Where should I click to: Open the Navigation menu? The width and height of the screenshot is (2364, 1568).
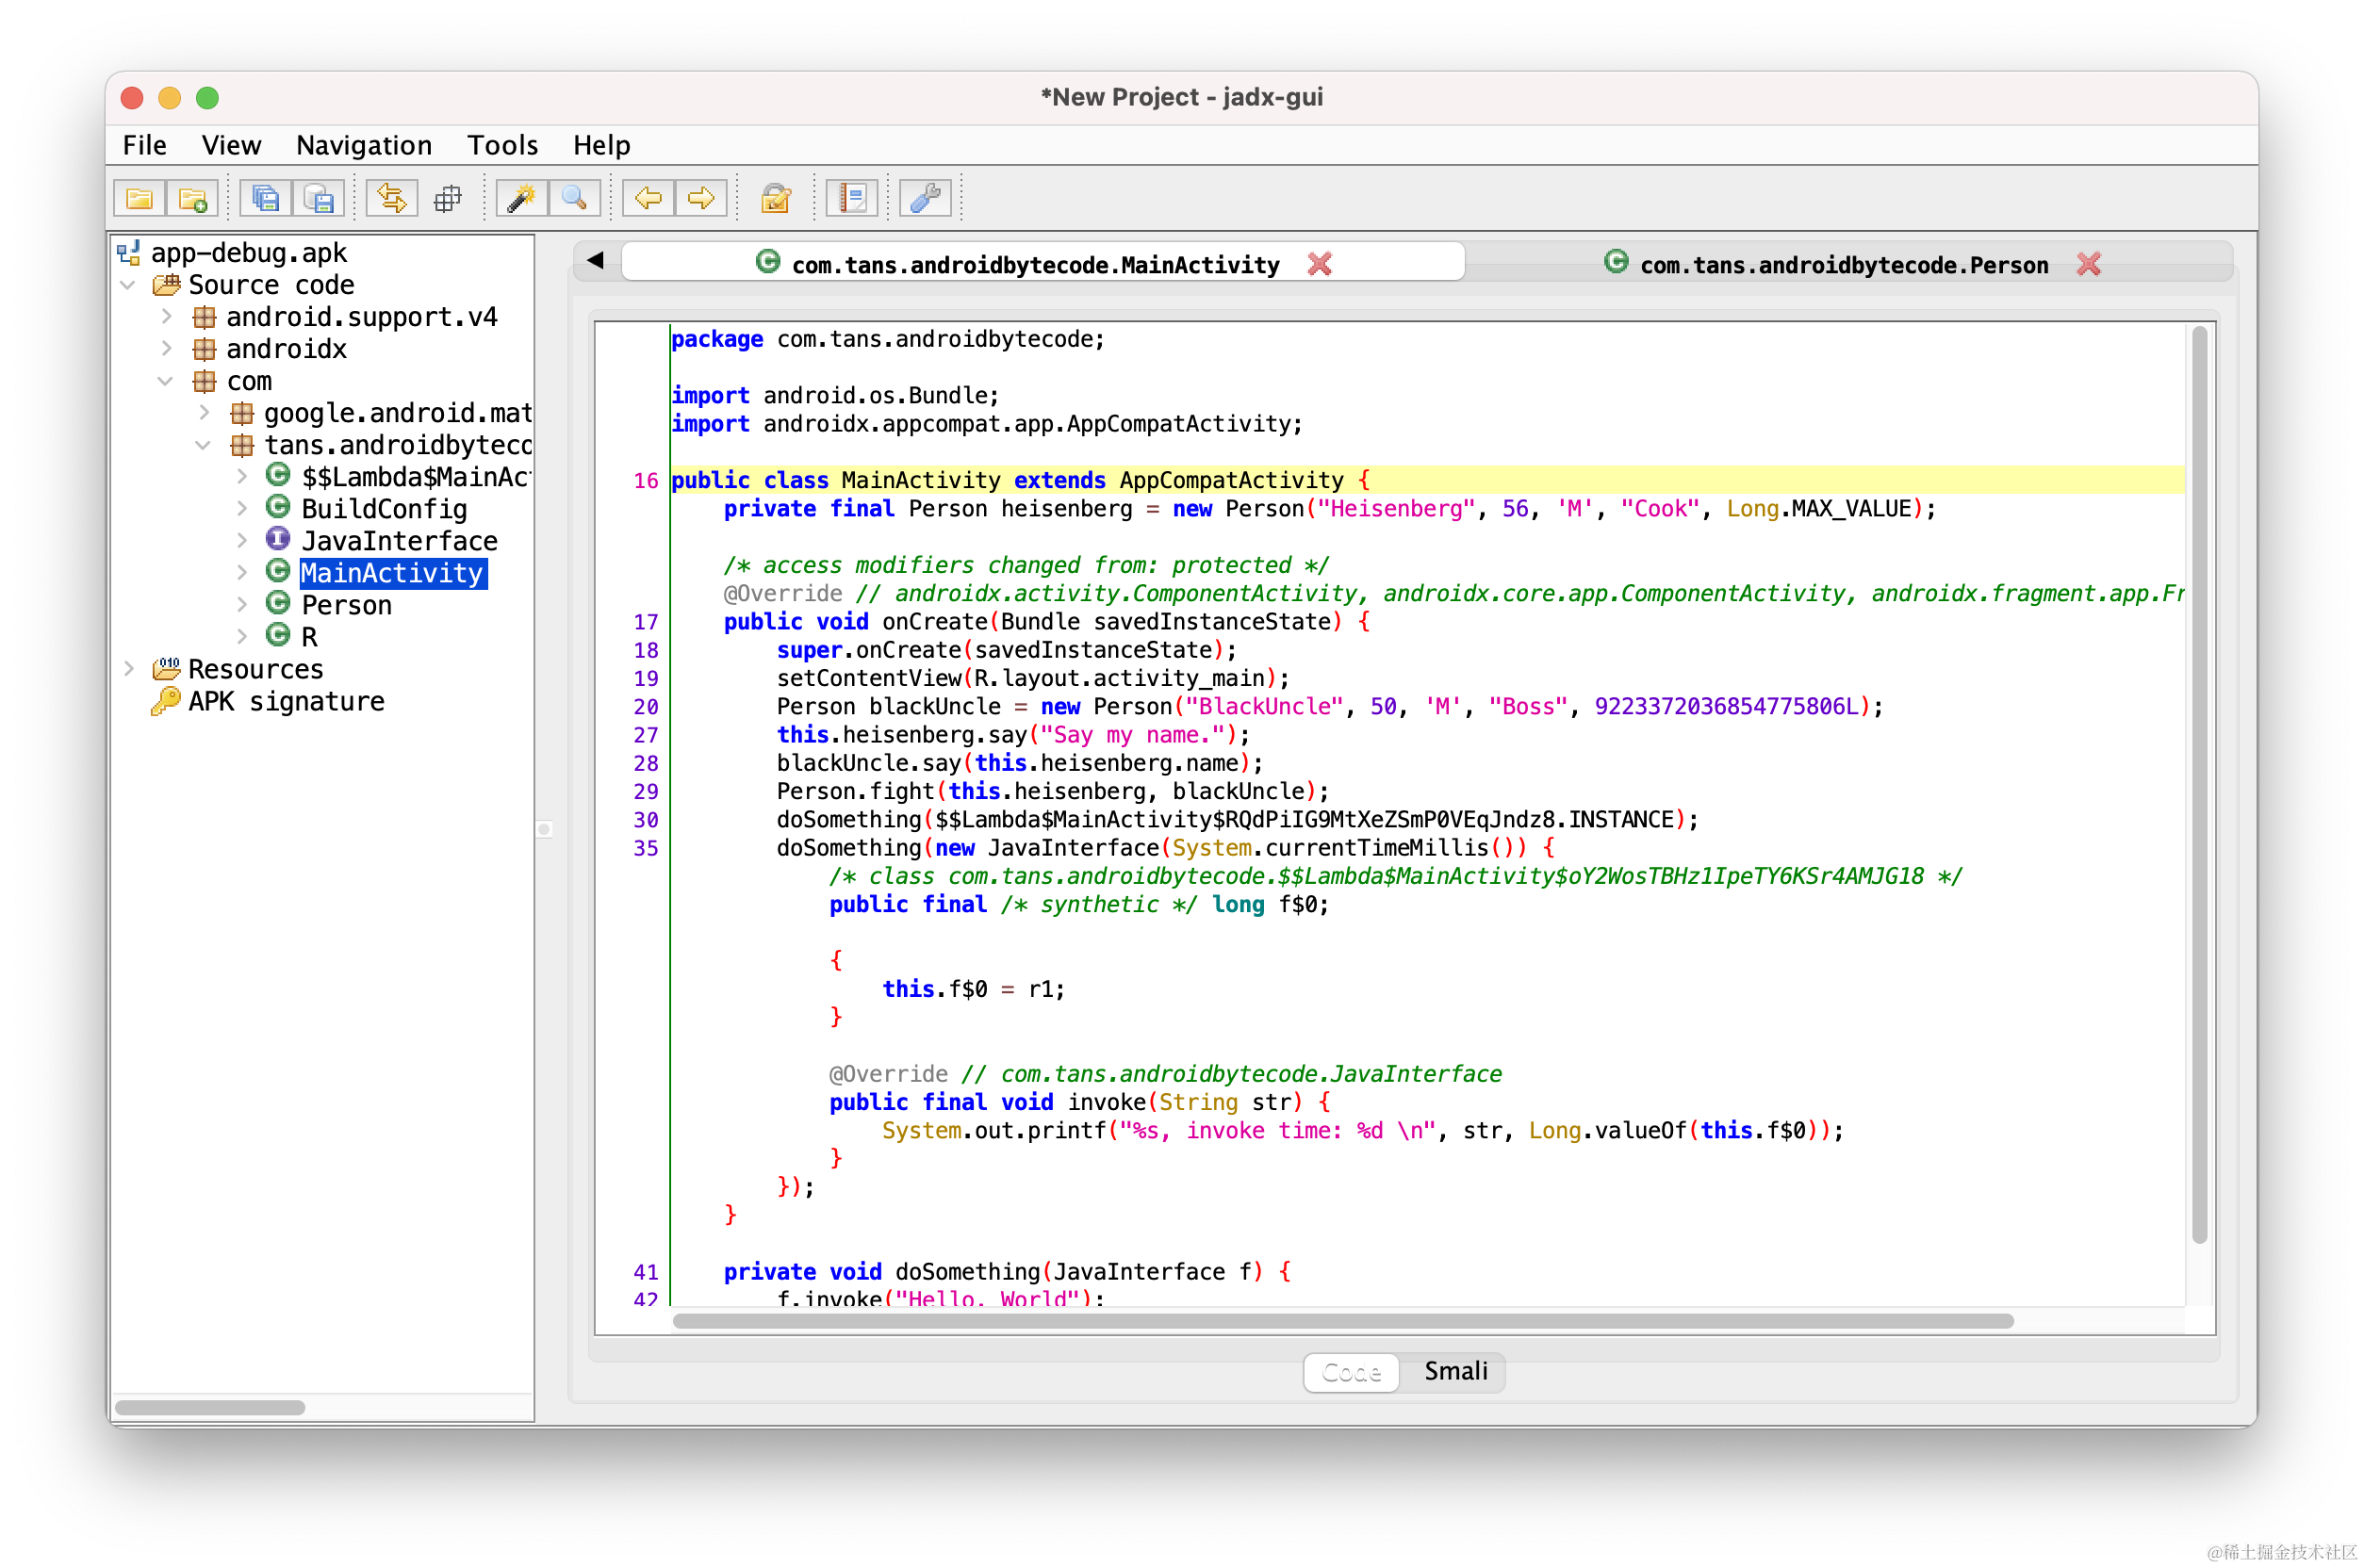click(364, 145)
